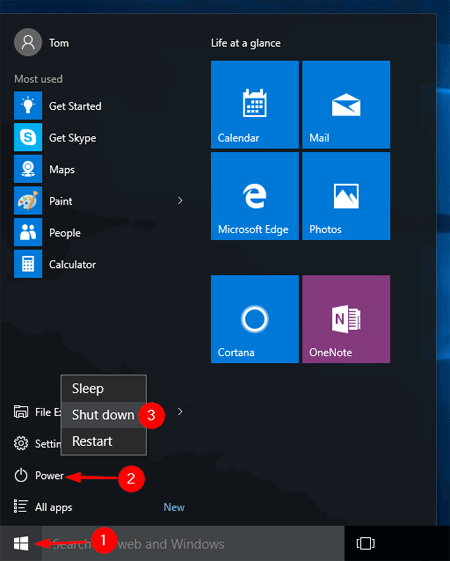This screenshot has width=450, height=561.
Task: Open File Explorer folder icon
Action: [x=21, y=412]
